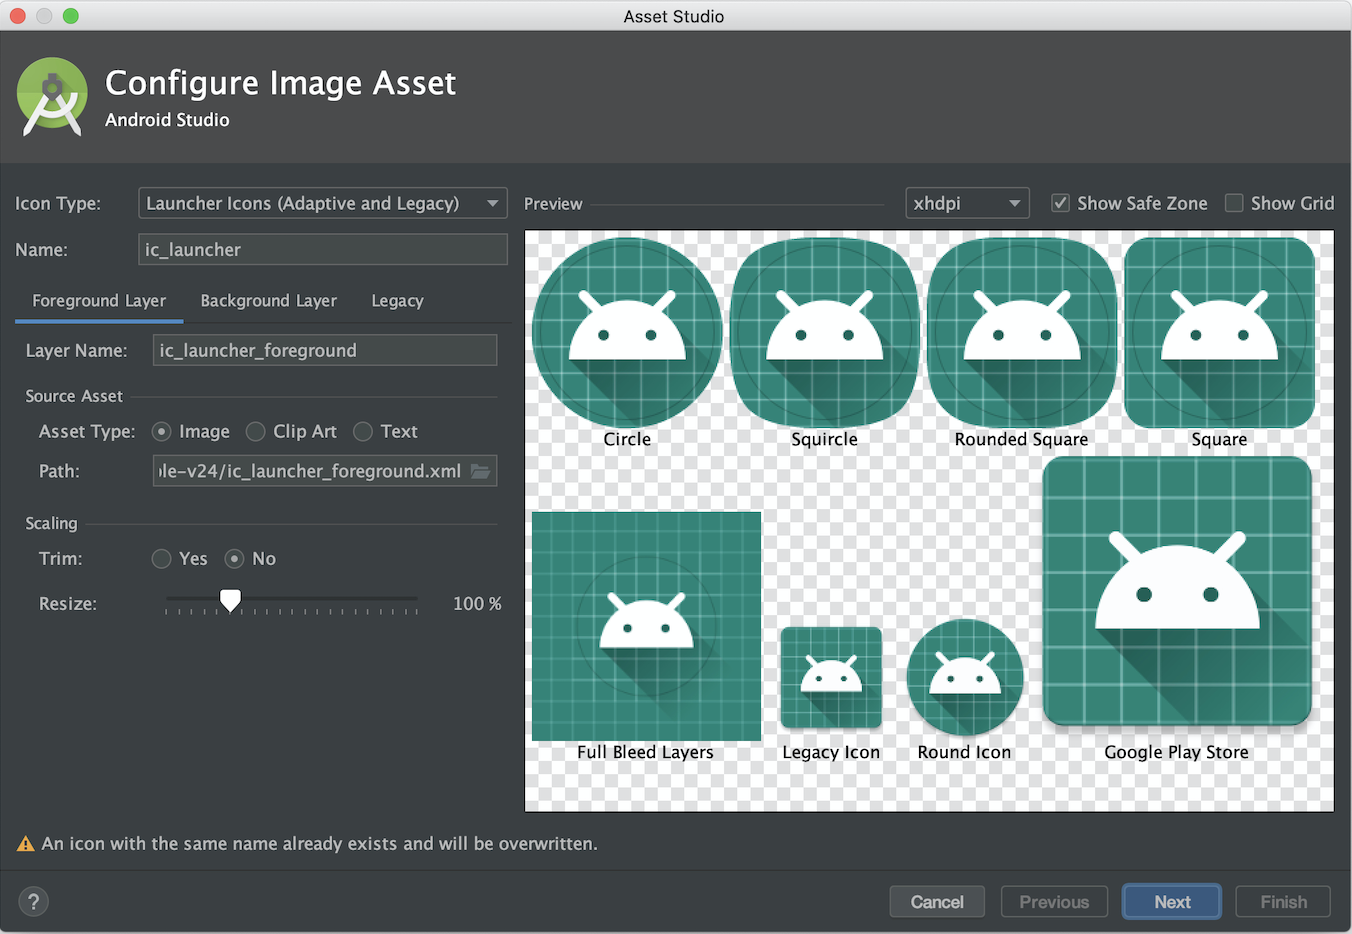The image size is (1352, 934).
Task: Click the warning triangle icon
Action: 26,844
